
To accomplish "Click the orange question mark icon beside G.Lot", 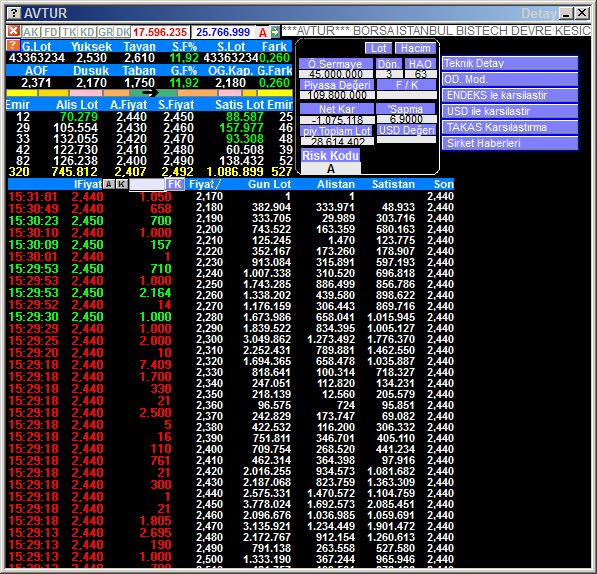I will (x=13, y=46).
